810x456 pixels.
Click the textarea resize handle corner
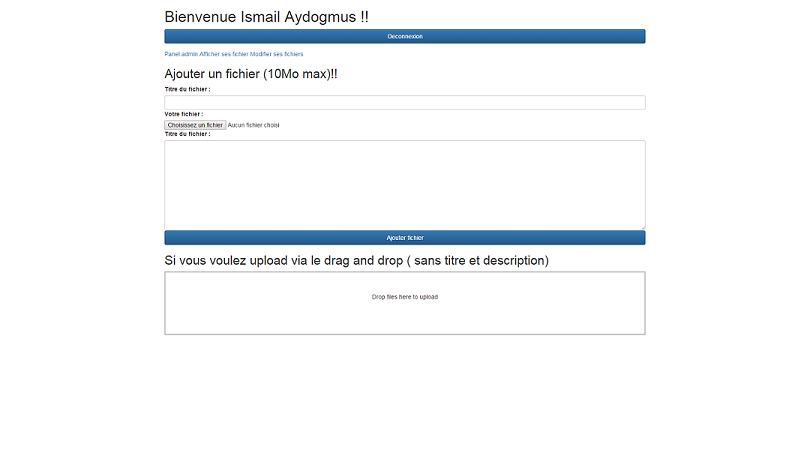(643, 227)
